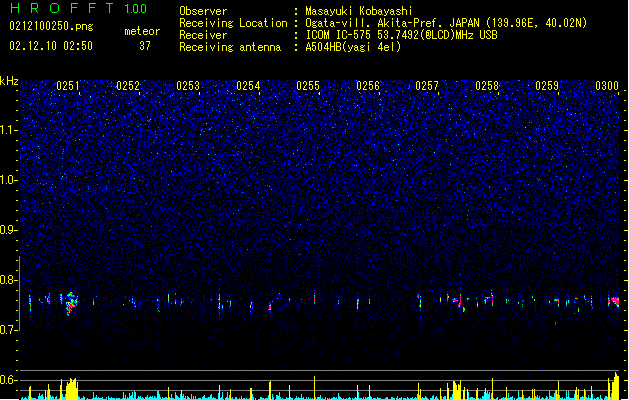Click the "Receiving antenna" field label
The image size is (629, 400).
pos(230,47)
